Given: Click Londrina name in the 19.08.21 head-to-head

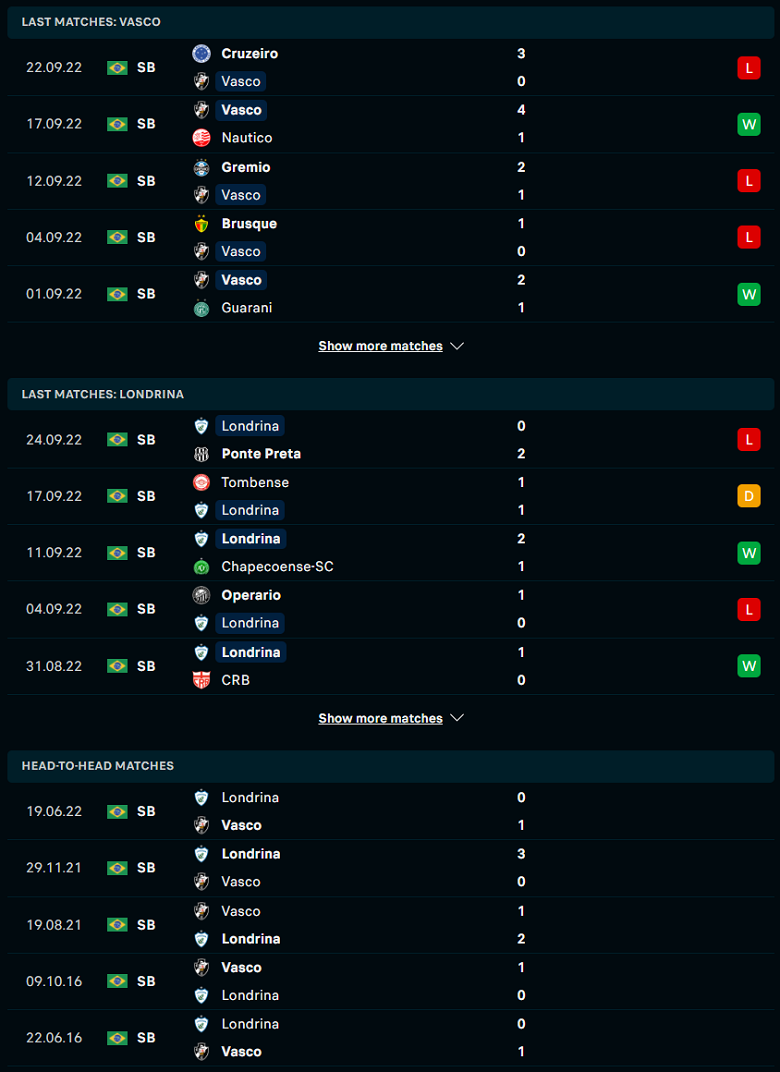Looking at the screenshot, I should (x=251, y=939).
